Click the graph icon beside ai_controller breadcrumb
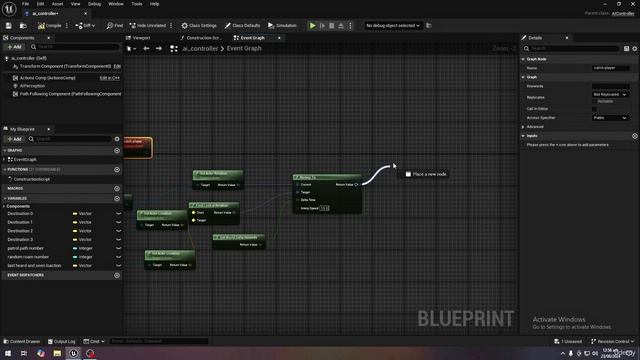The image size is (640, 360). (174, 49)
